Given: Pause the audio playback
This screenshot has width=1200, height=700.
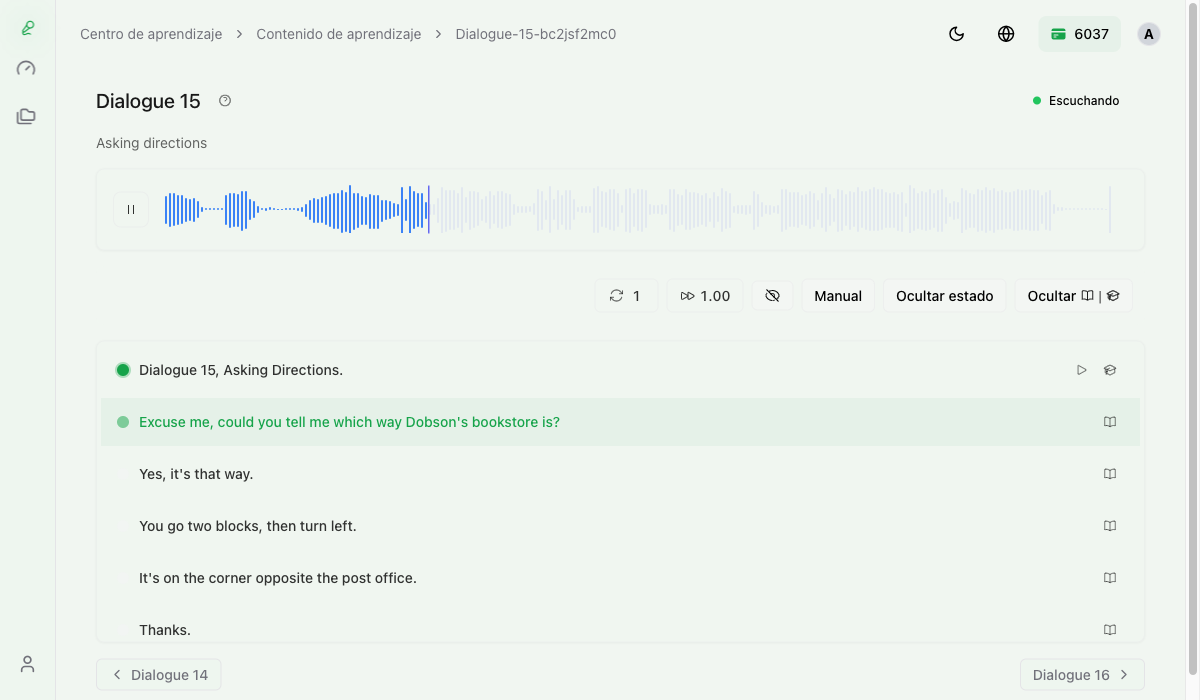Looking at the screenshot, I should [131, 210].
